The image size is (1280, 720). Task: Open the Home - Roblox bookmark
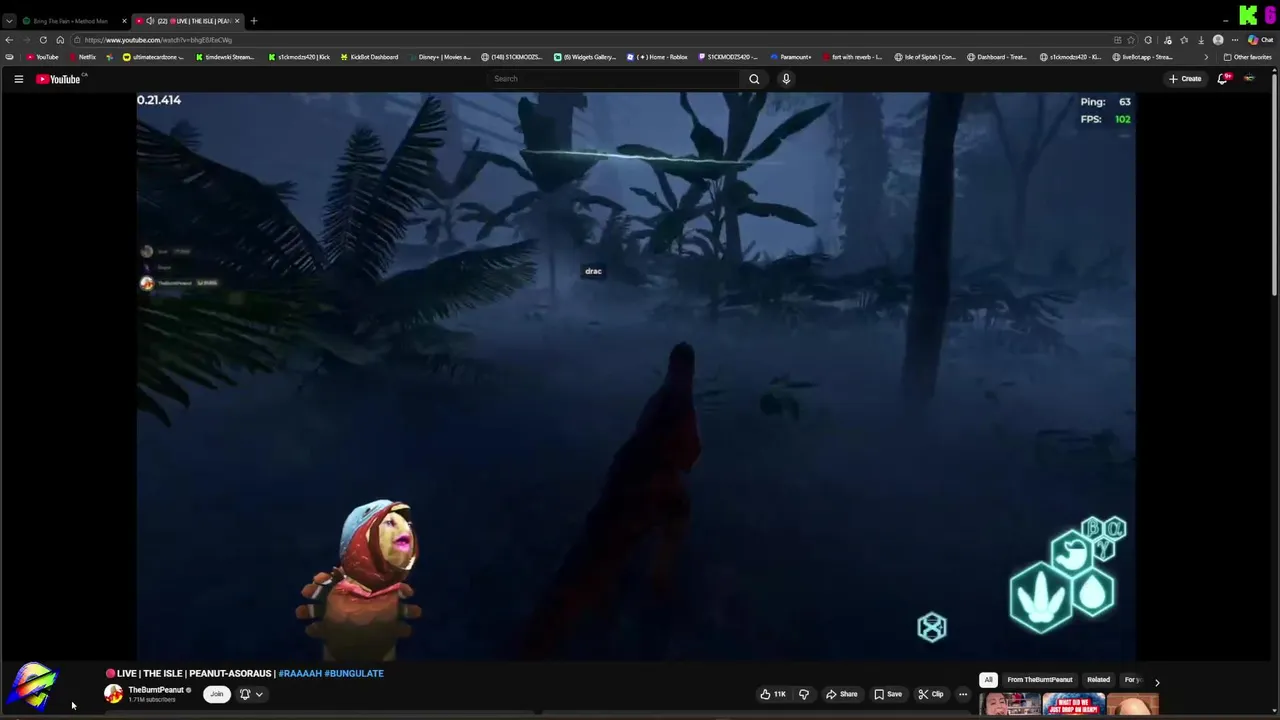tap(657, 57)
